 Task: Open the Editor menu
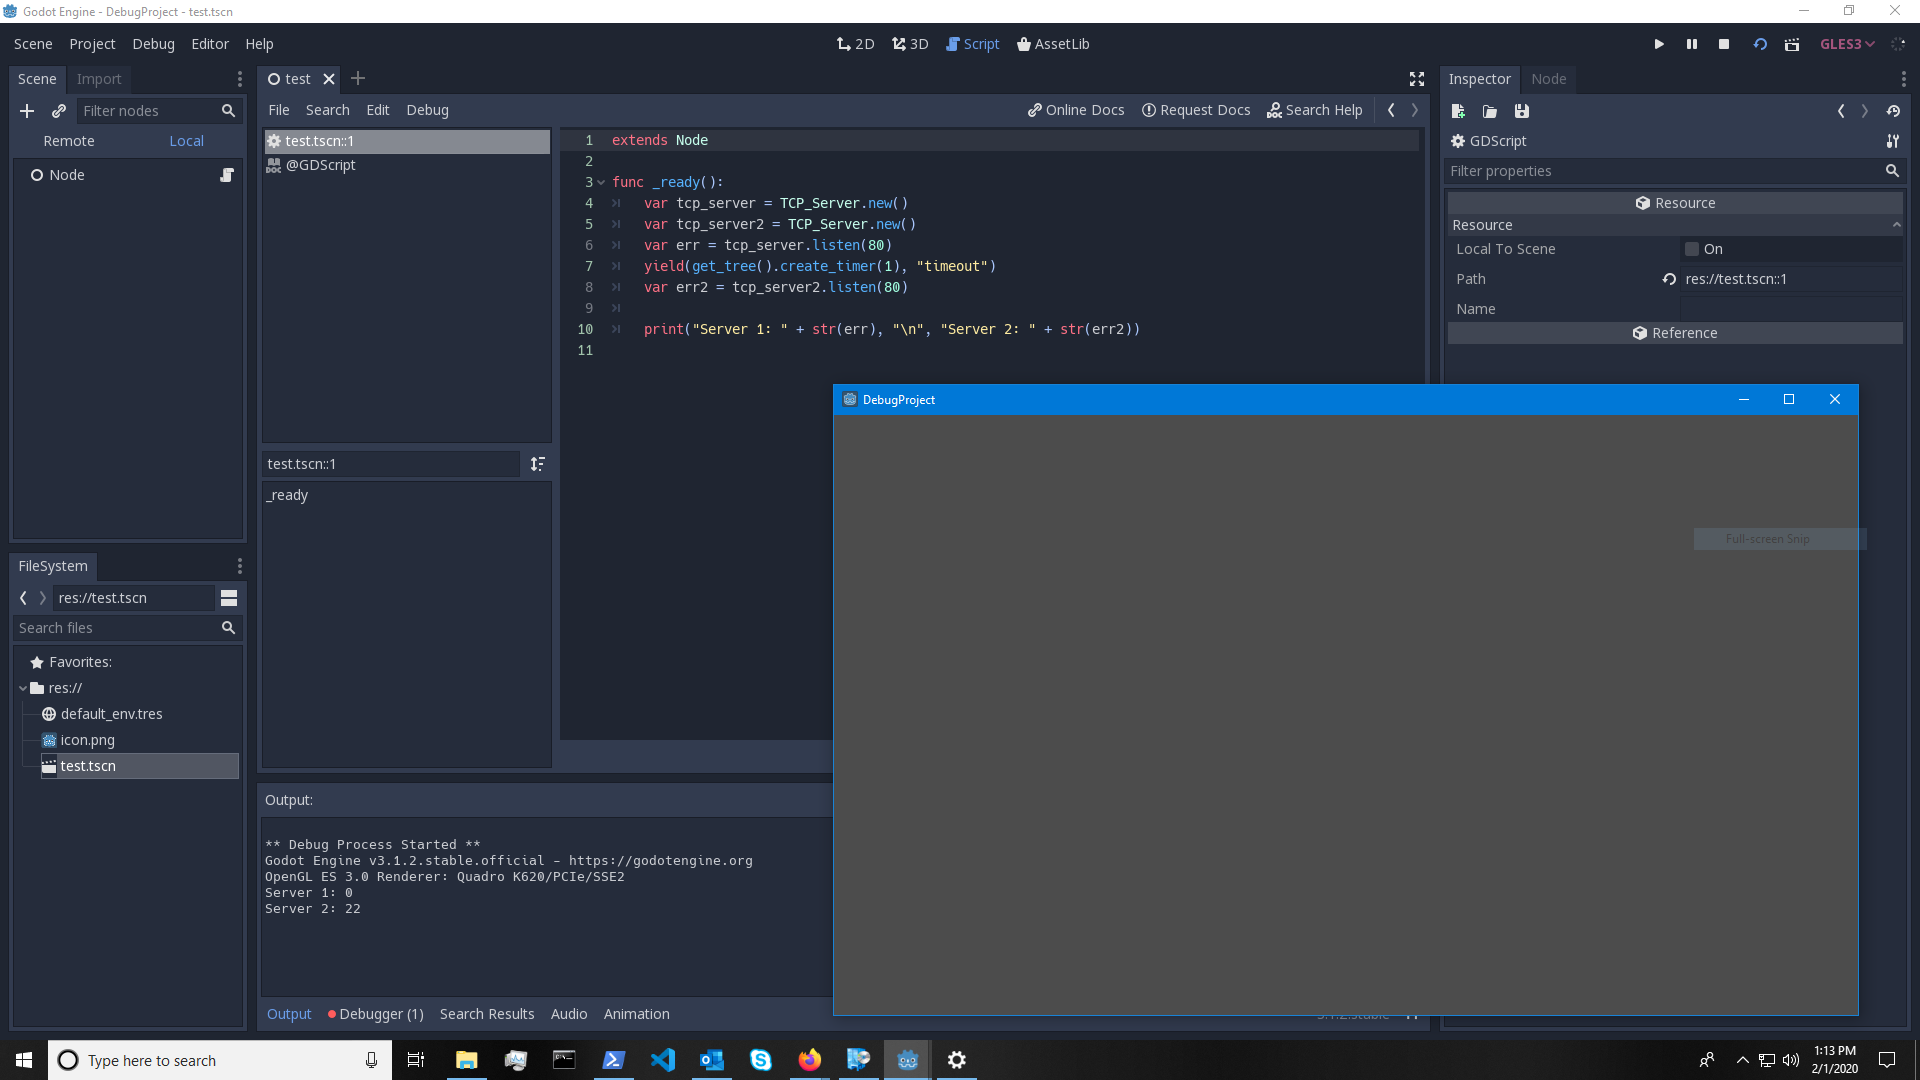(x=210, y=44)
